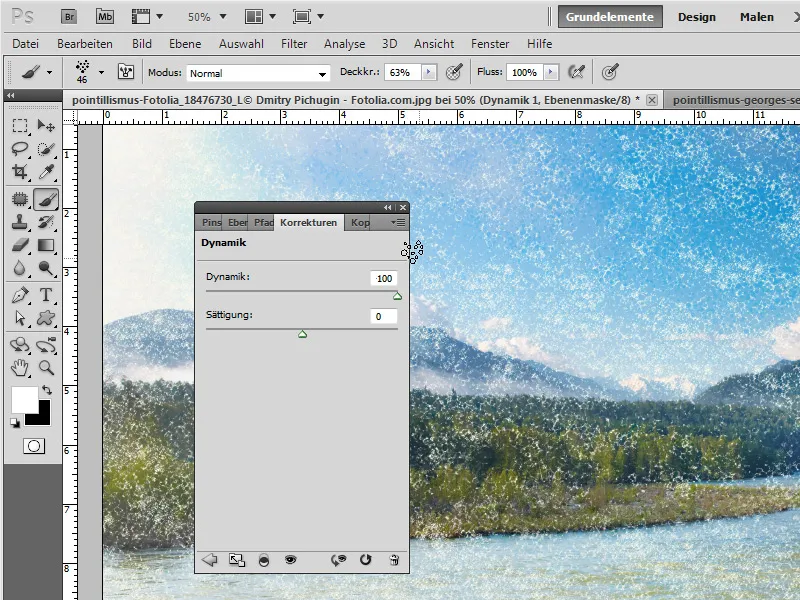Open the tool preset picker arrow

pos(49,72)
